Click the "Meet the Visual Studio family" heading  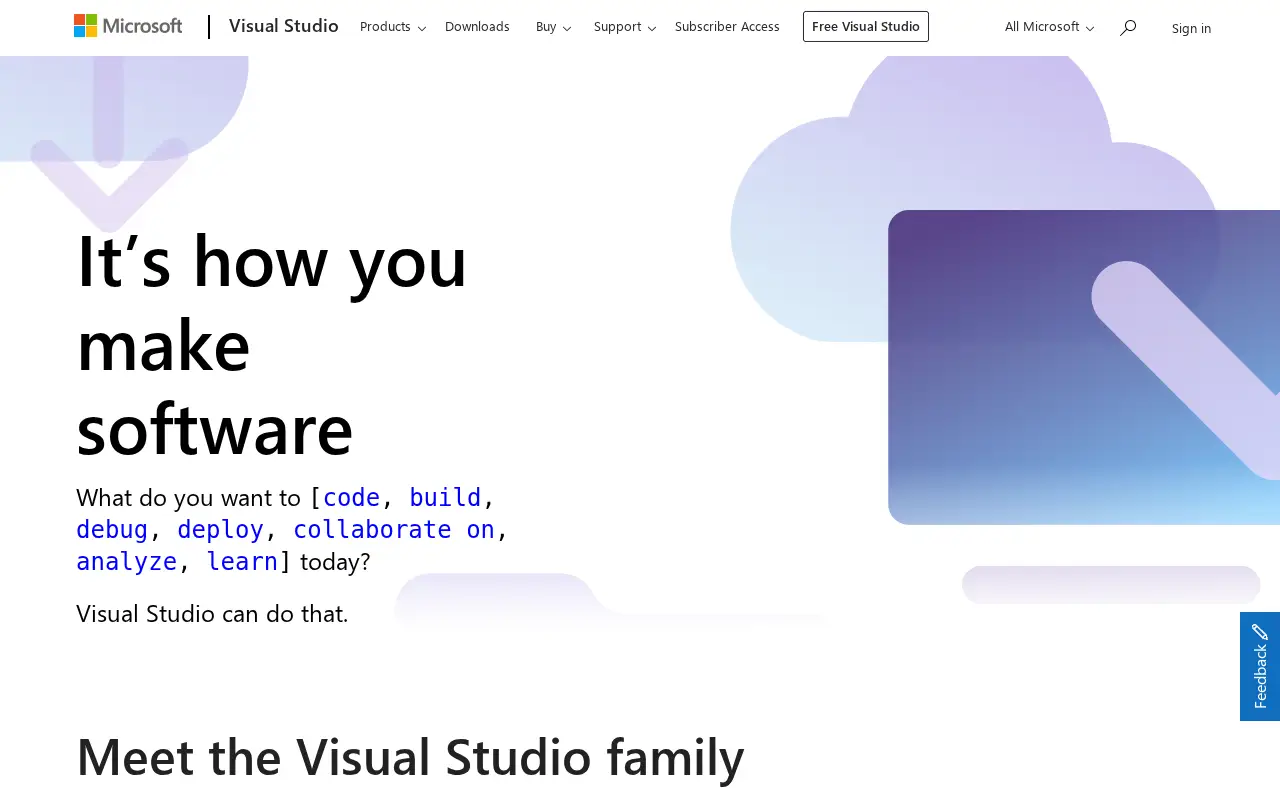coord(410,756)
